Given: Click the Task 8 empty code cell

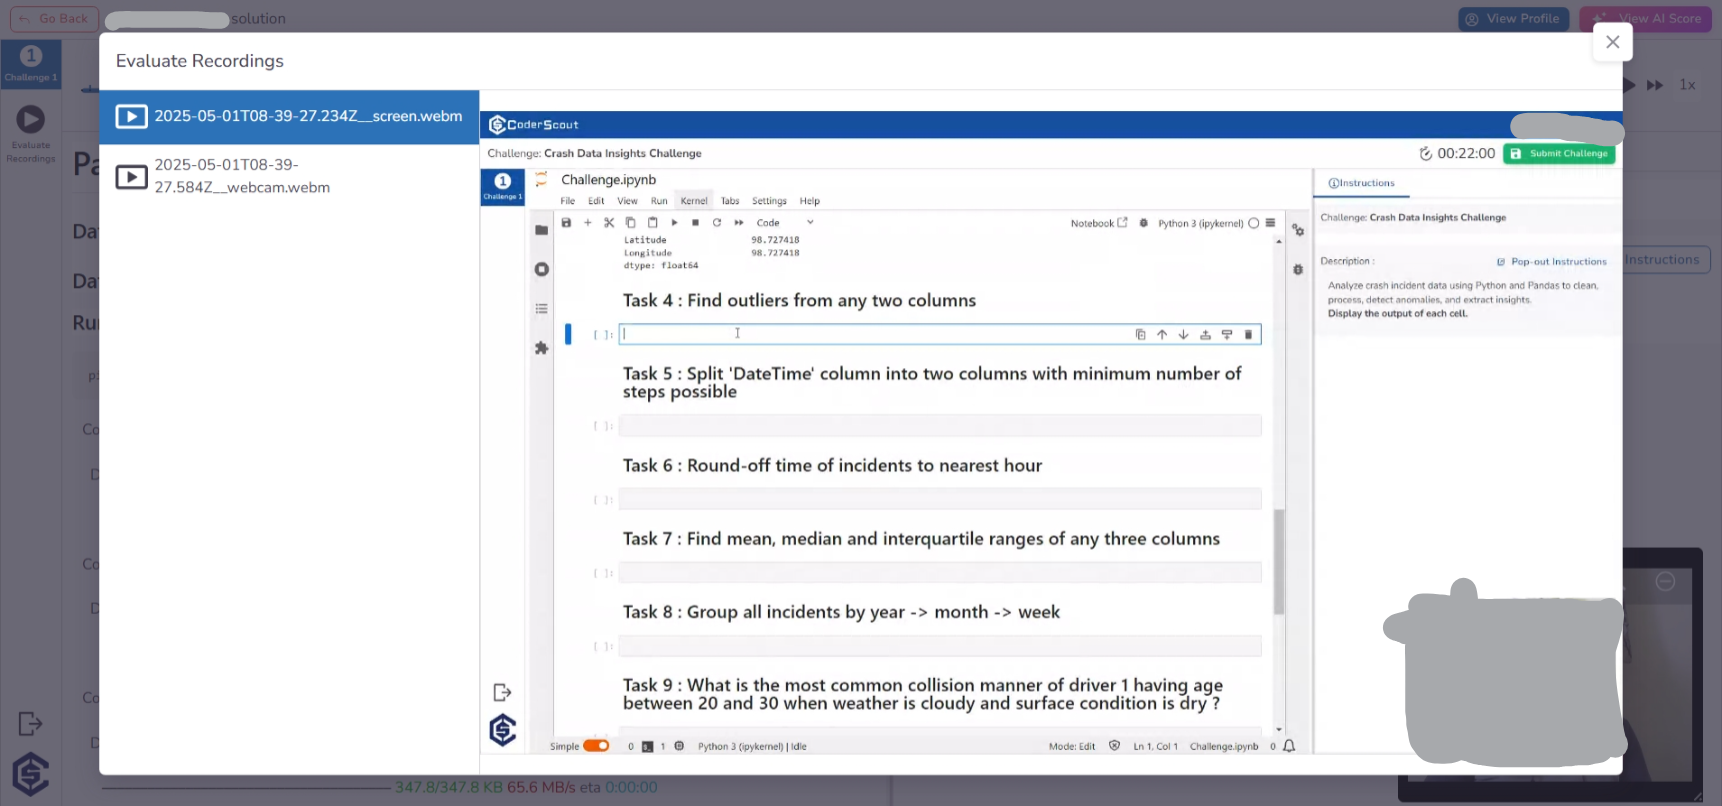Looking at the screenshot, I should (x=939, y=646).
